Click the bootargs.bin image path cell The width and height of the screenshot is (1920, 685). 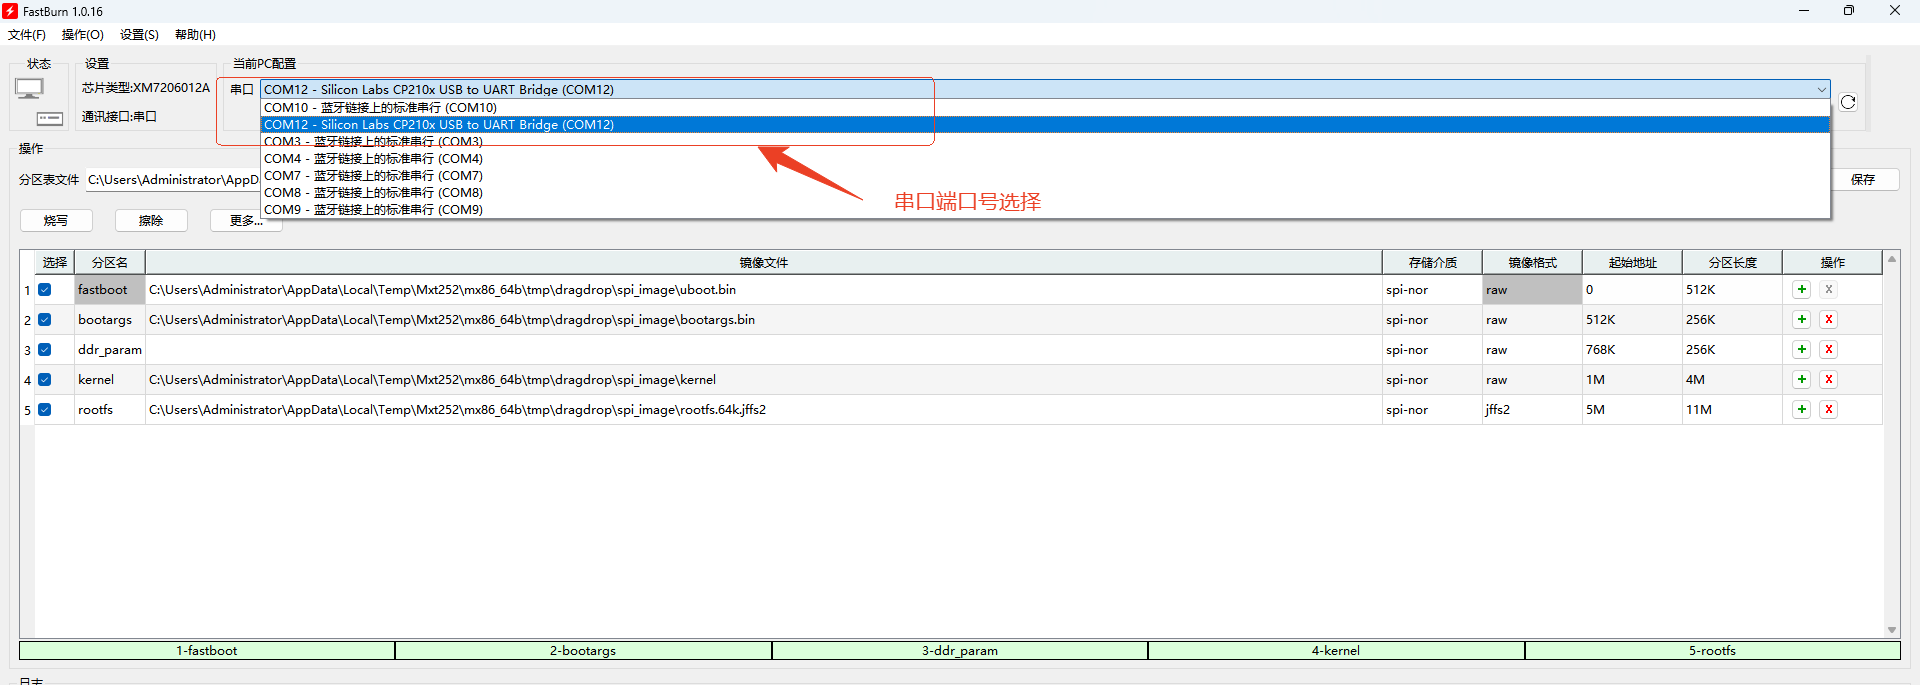pos(764,320)
